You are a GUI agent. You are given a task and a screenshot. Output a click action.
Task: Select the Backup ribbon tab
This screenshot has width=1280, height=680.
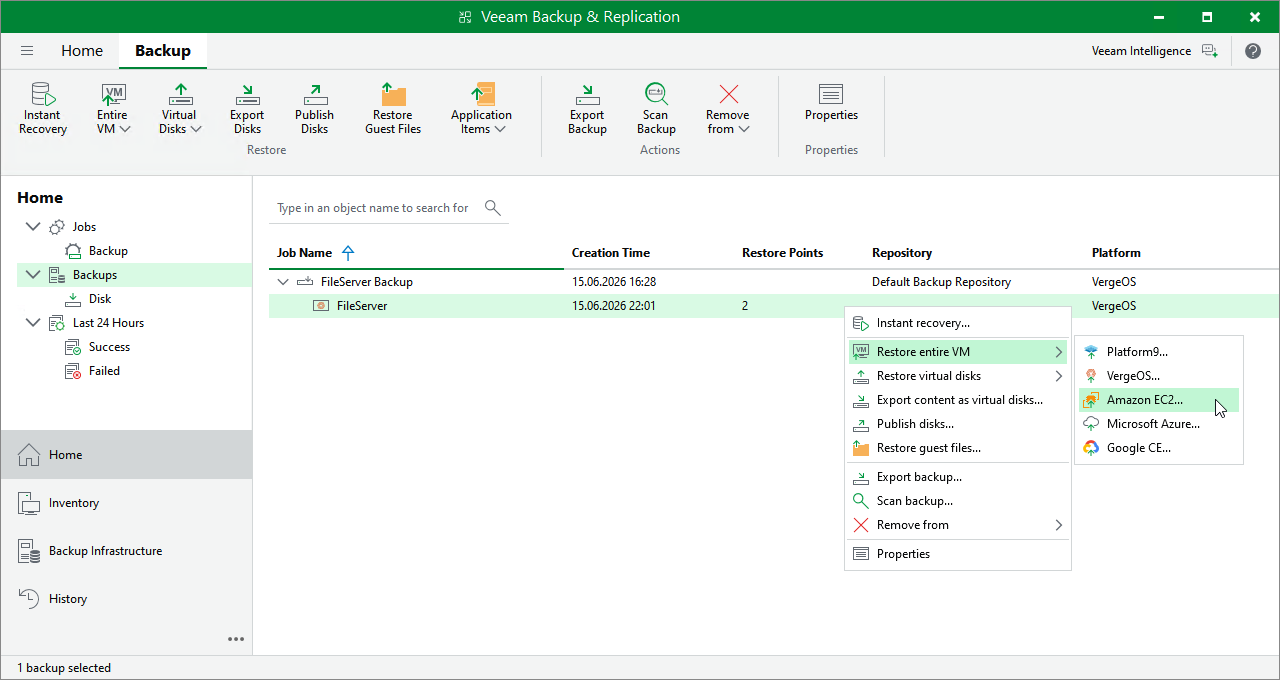point(163,51)
